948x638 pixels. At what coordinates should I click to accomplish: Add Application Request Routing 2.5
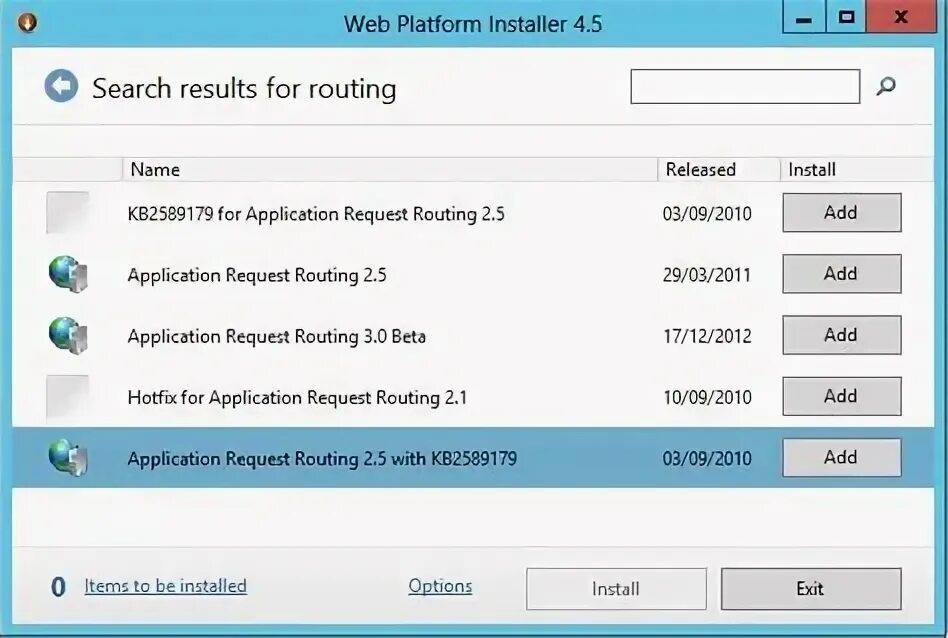(842, 273)
